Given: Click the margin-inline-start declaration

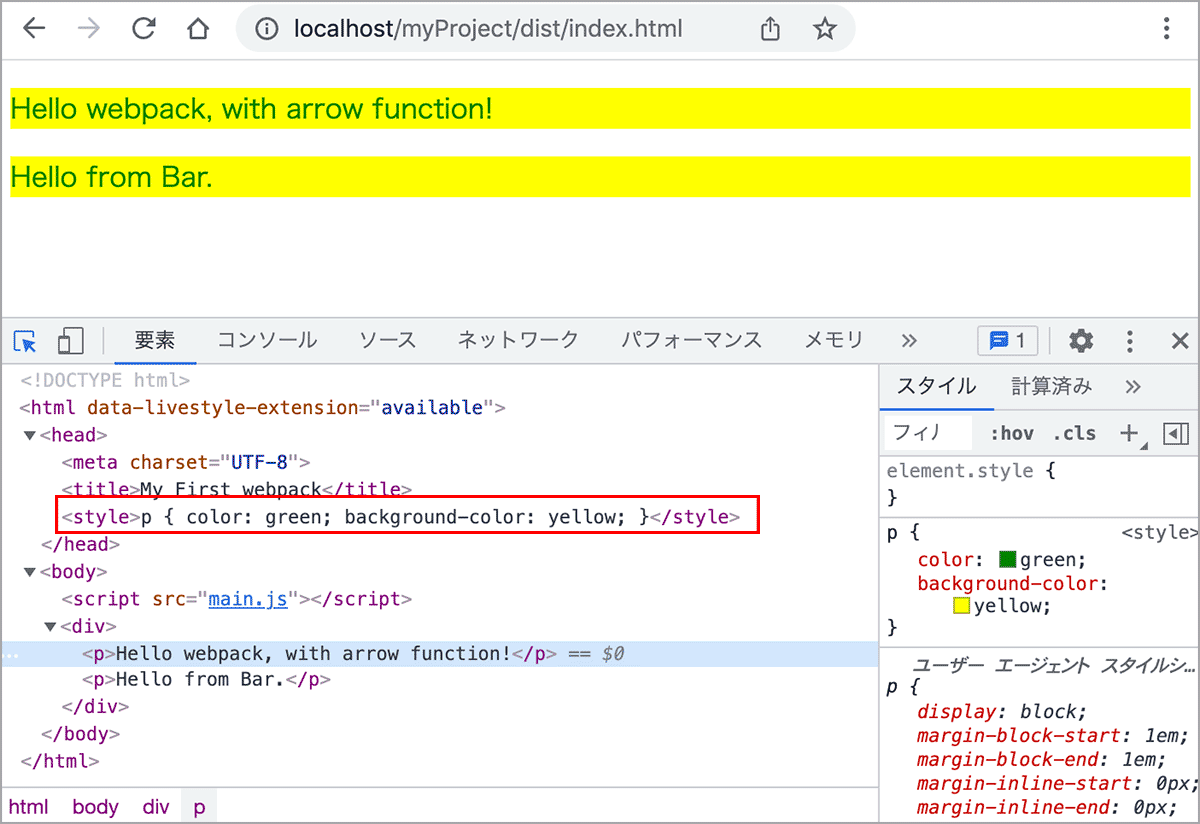Looking at the screenshot, I should tap(1057, 784).
